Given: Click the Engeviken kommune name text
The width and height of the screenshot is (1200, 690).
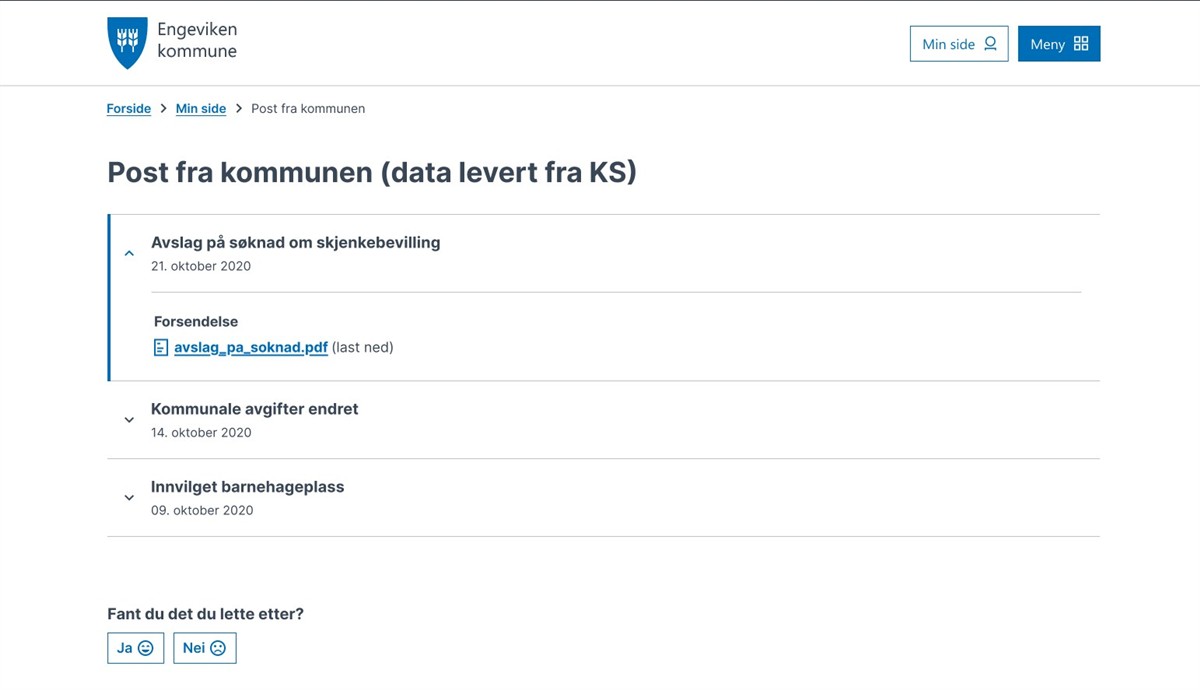Looking at the screenshot, I should coord(197,41).
